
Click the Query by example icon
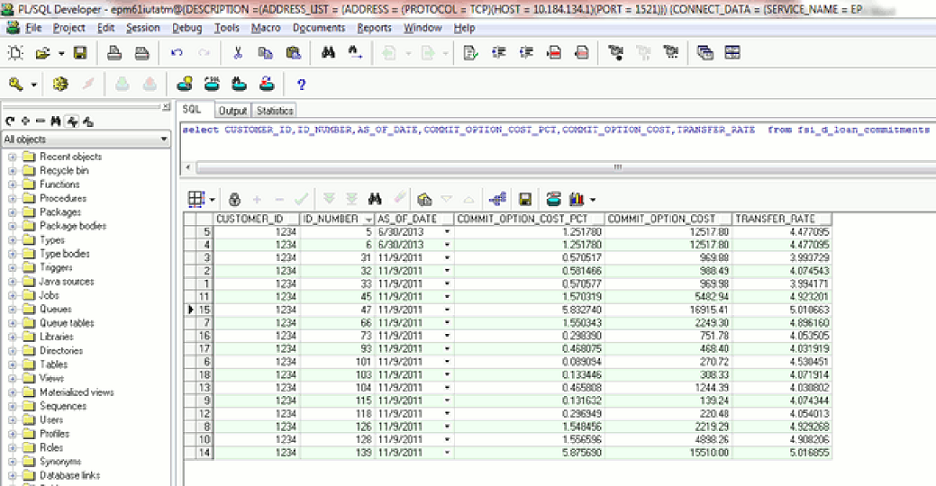click(424, 199)
